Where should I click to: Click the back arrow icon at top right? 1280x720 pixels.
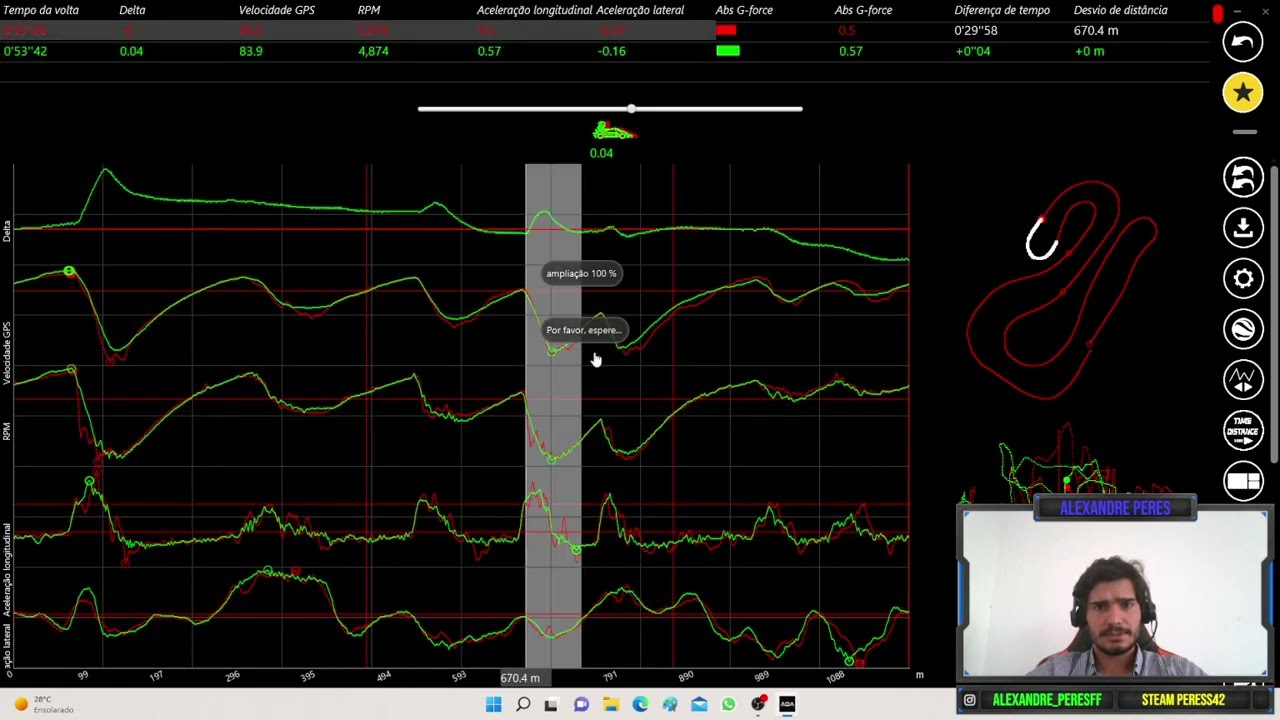(1243, 42)
